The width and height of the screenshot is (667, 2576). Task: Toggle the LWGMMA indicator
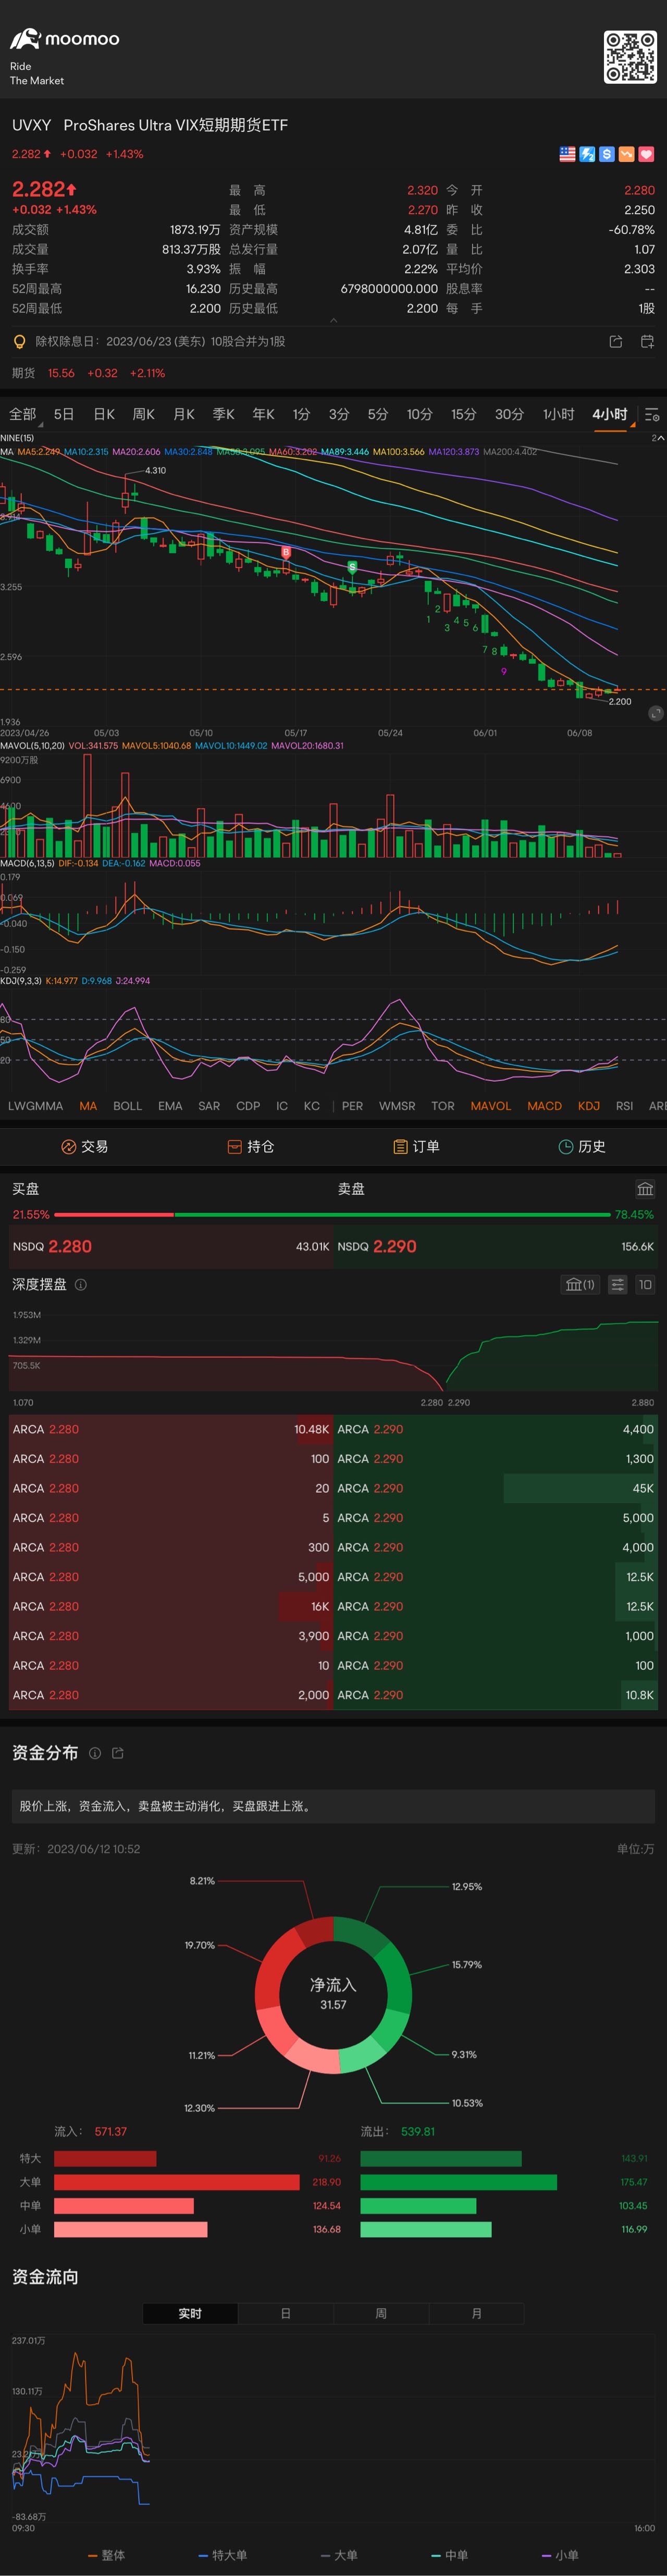tap(35, 1106)
